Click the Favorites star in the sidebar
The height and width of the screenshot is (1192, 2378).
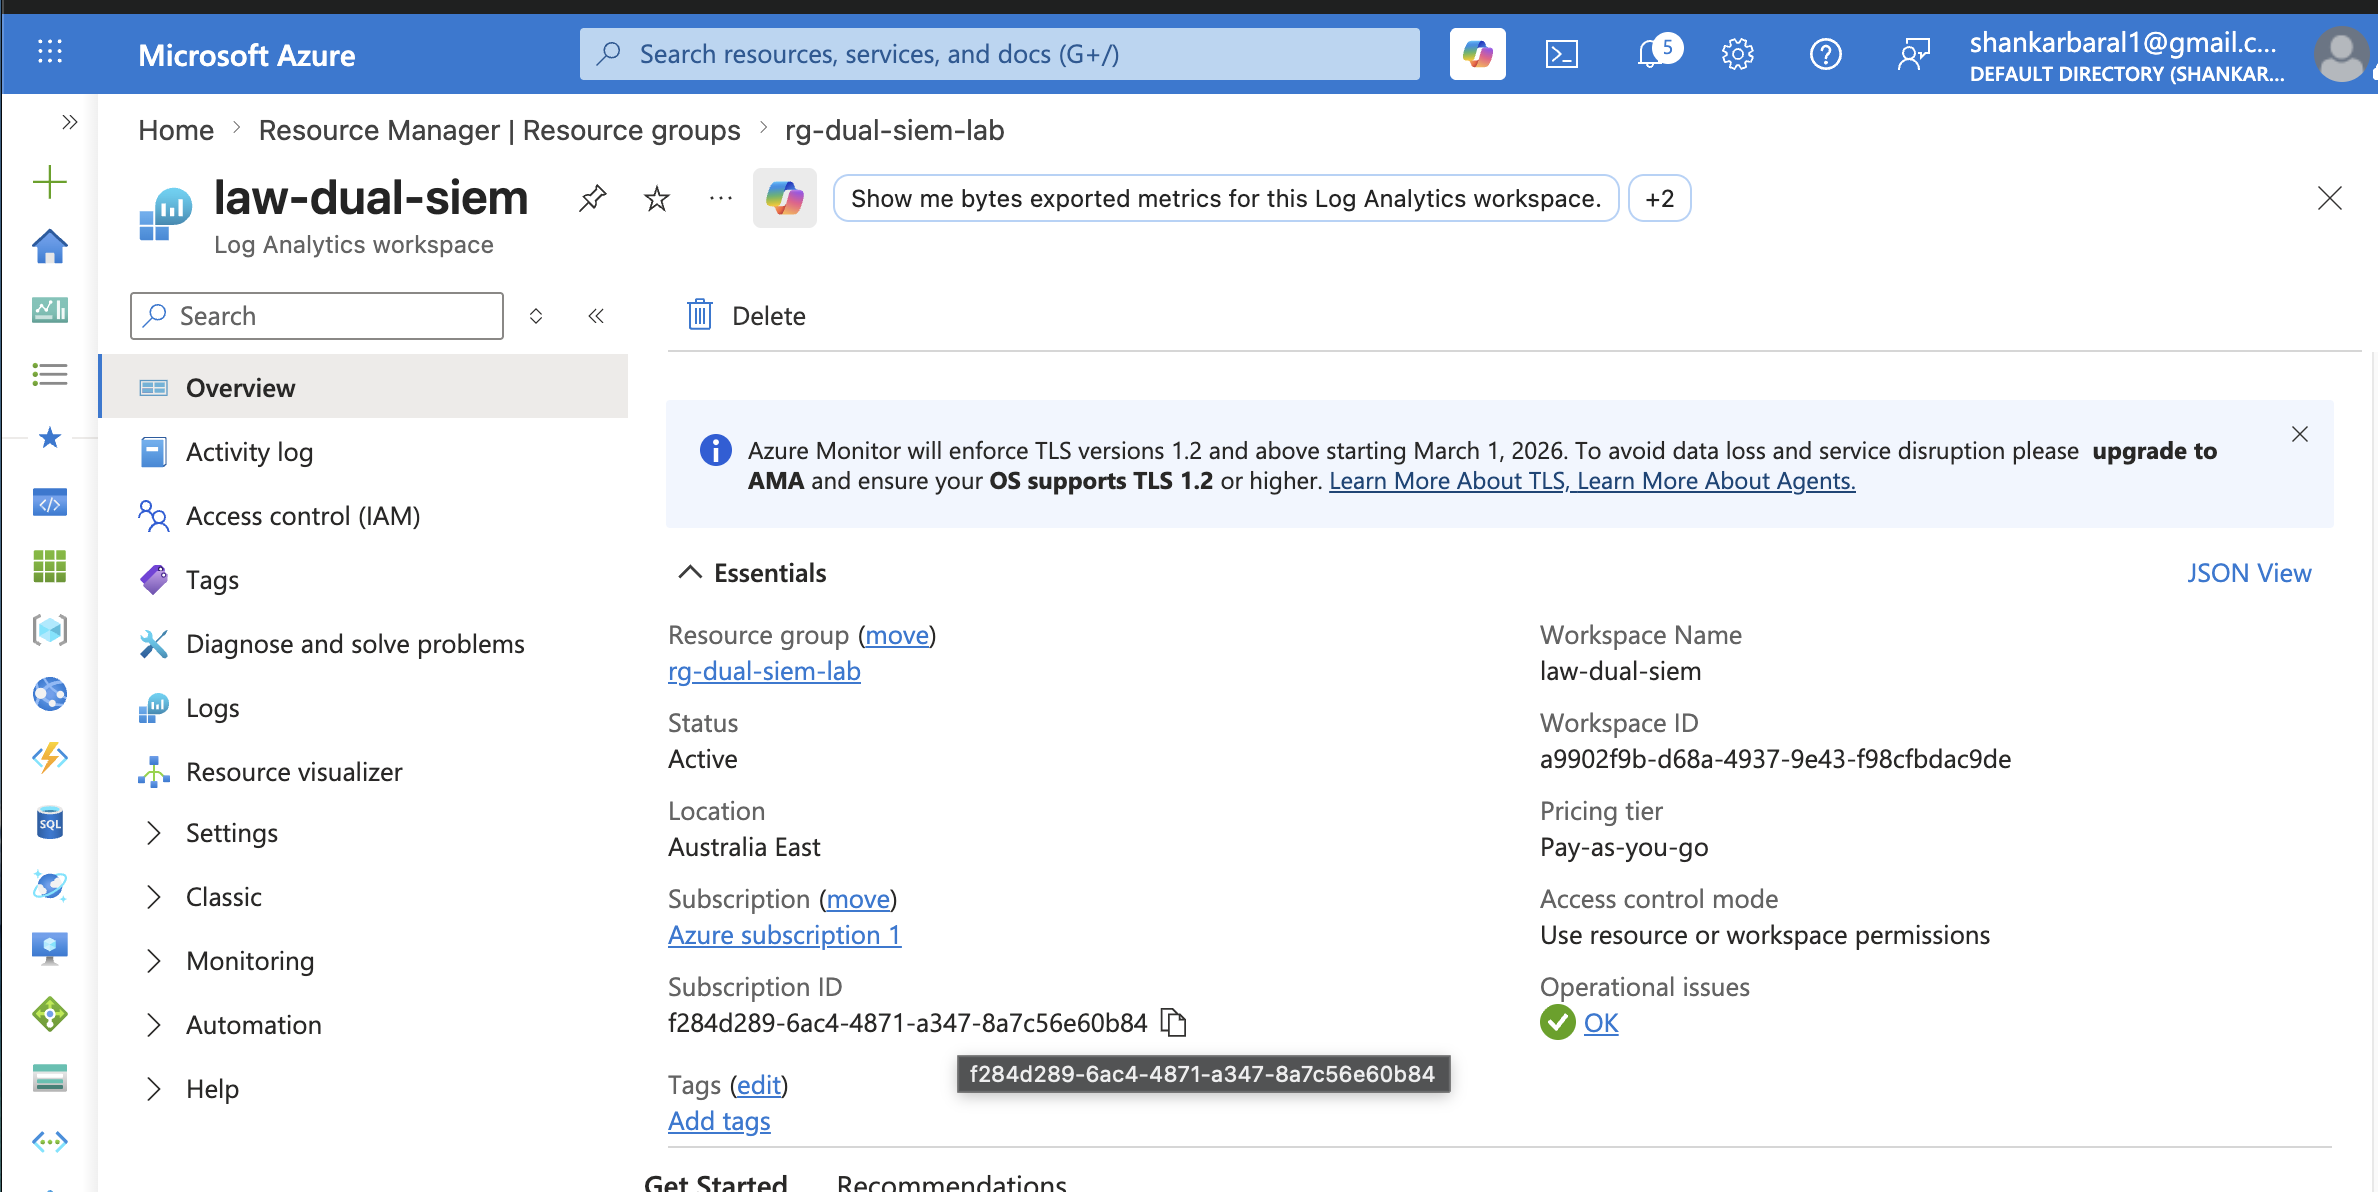(x=50, y=438)
